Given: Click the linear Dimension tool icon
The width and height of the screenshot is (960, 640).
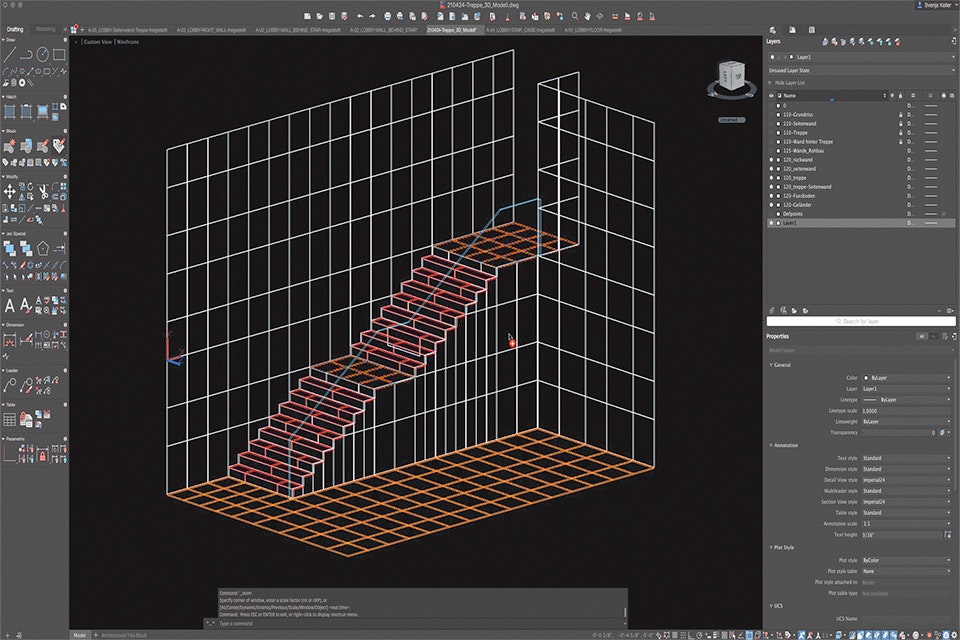Looking at the screenshot, I should point(10,340).
